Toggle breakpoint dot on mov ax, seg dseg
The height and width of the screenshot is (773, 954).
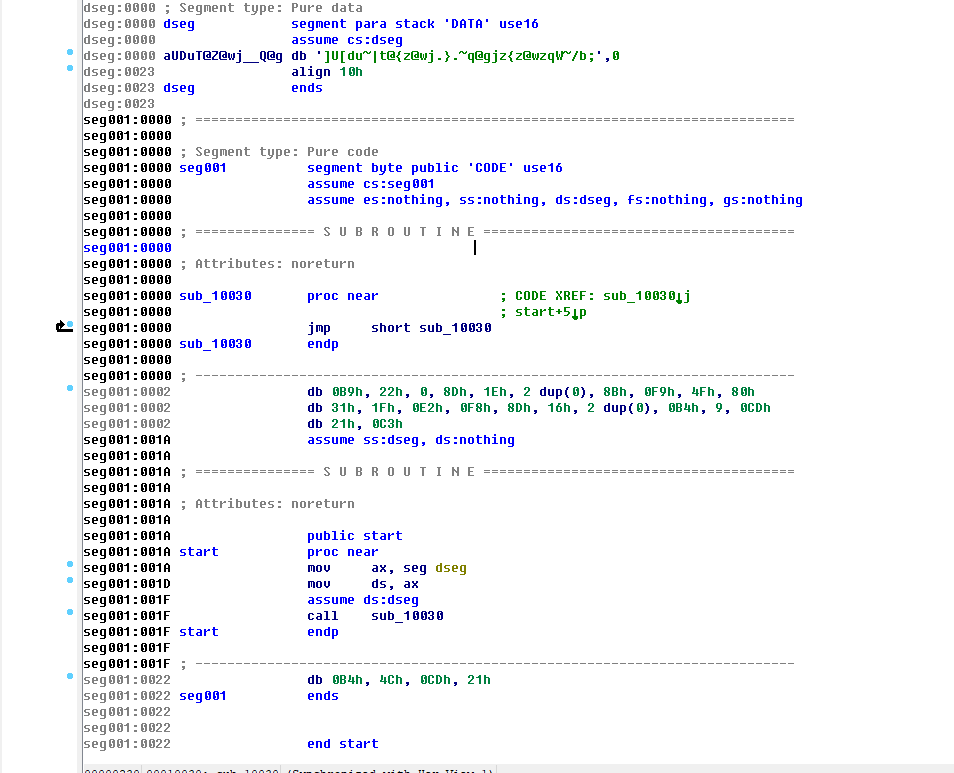(70, 564)
